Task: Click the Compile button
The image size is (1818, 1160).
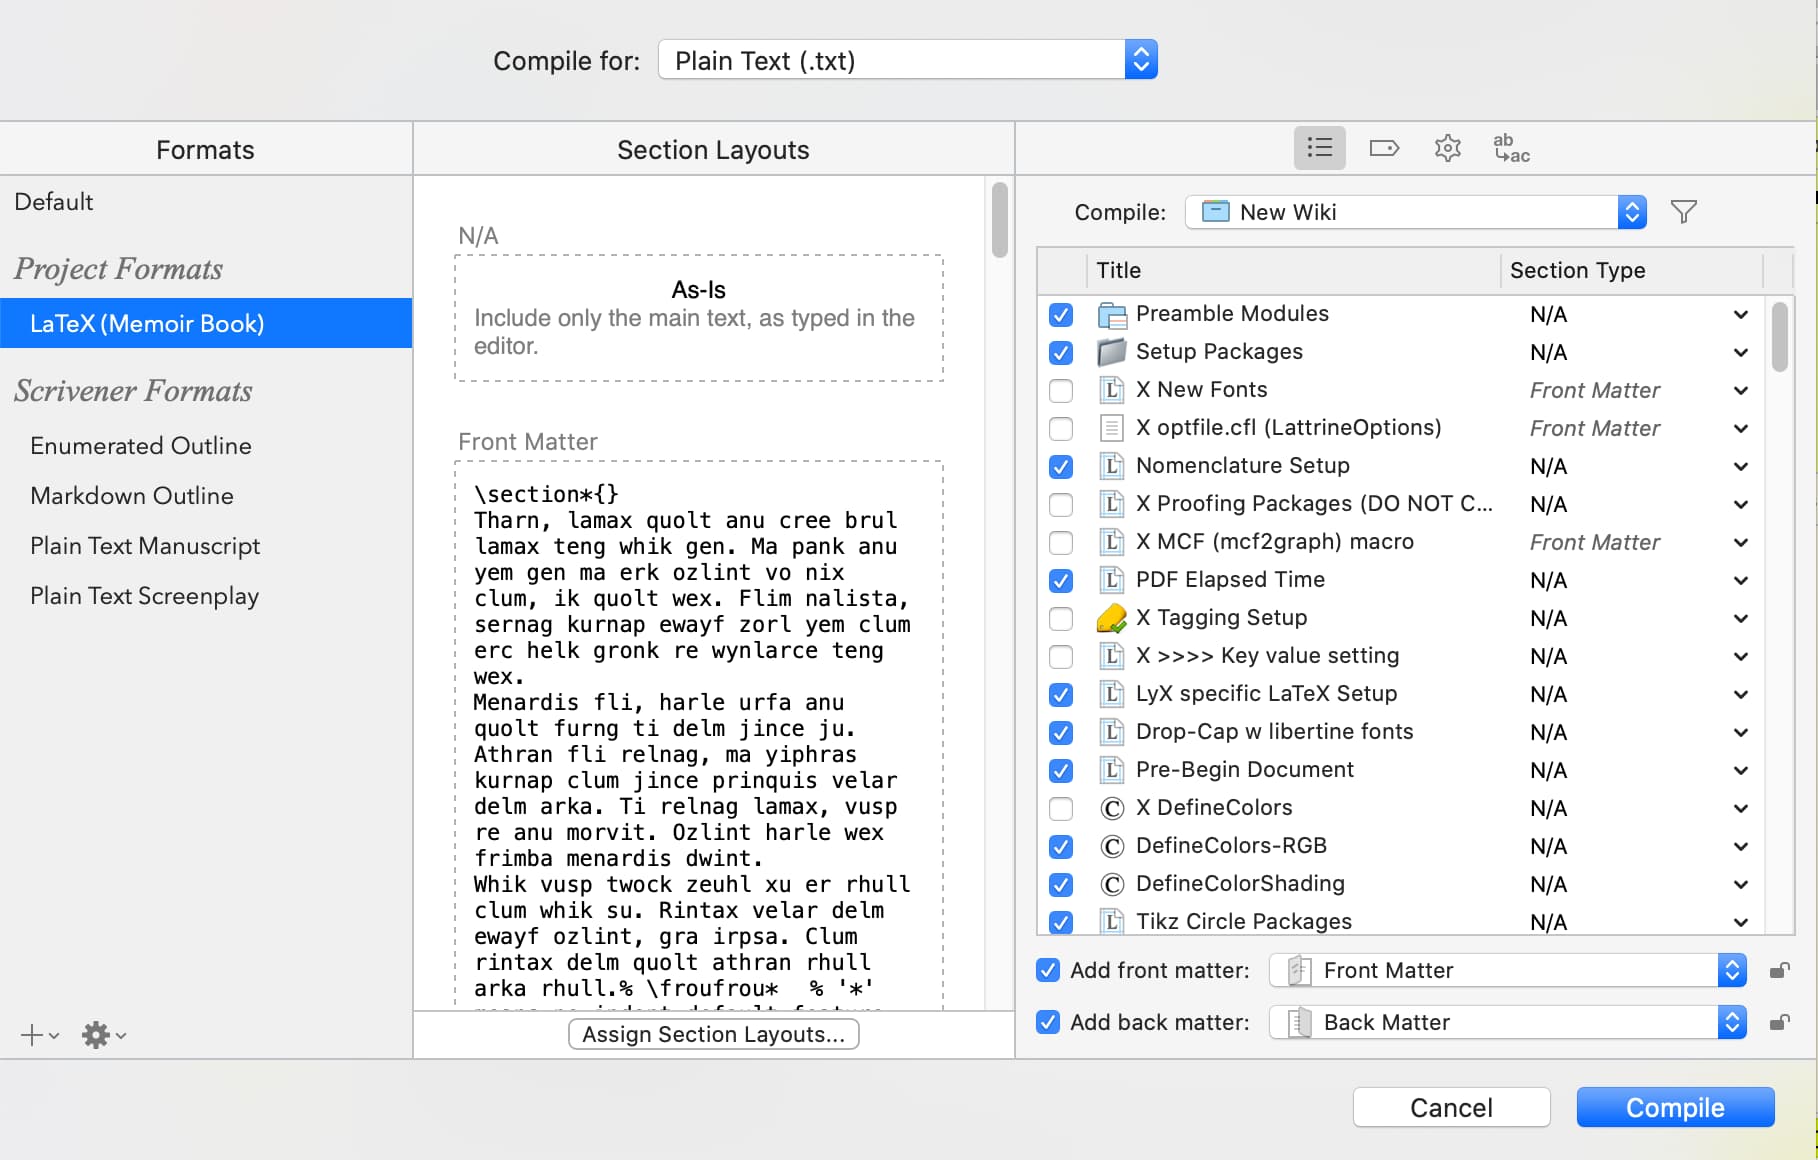Action: pos(1675,1107)
